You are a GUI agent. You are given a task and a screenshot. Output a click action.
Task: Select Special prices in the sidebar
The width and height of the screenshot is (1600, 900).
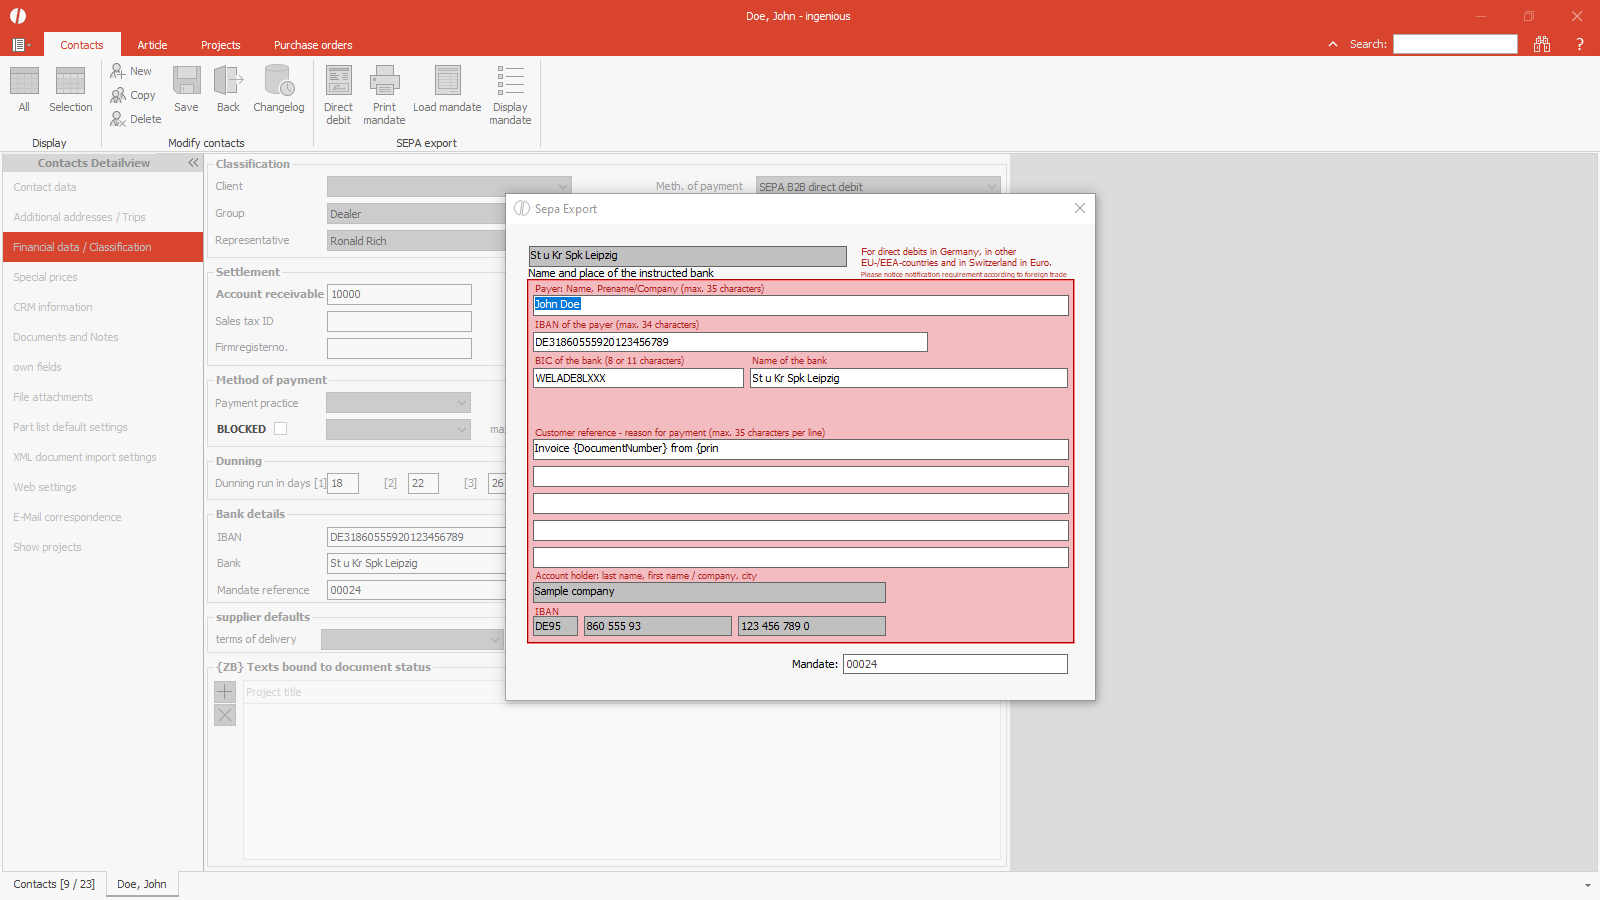tap(45, 277)
